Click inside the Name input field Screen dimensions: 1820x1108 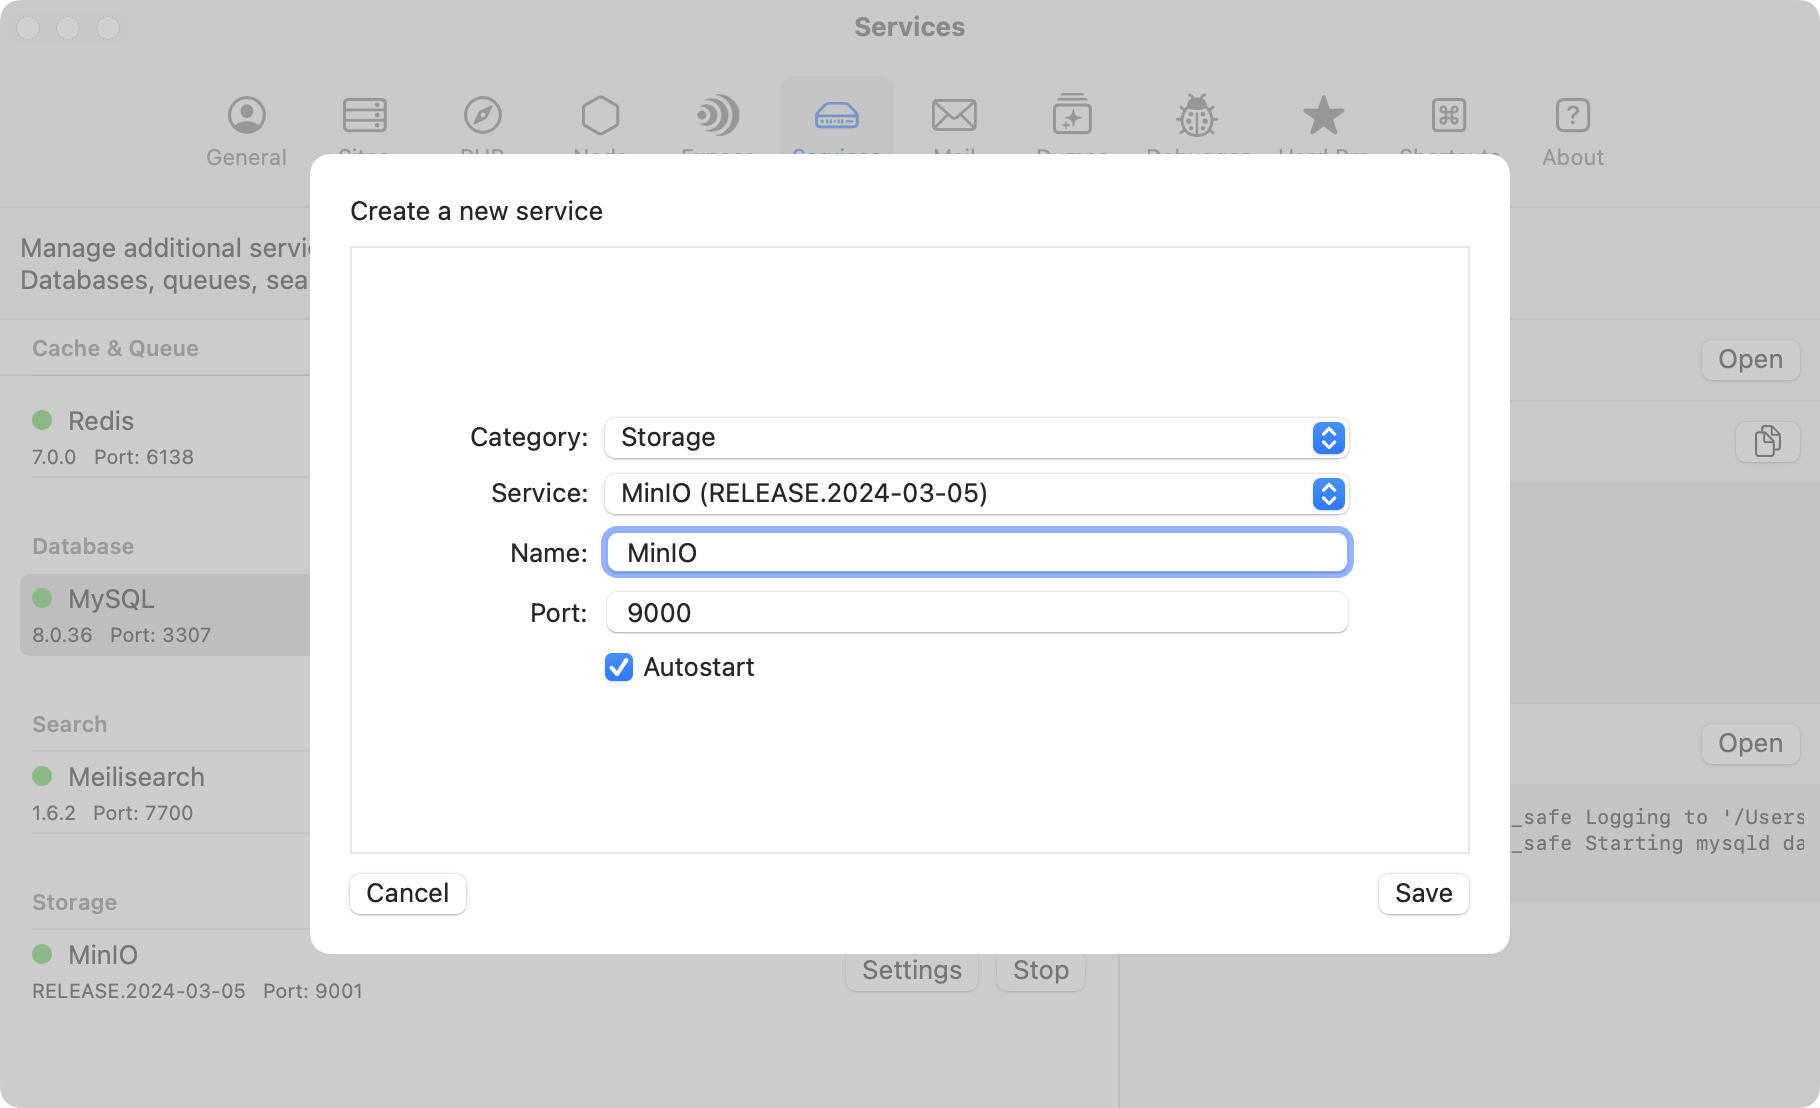coord(976,552)
